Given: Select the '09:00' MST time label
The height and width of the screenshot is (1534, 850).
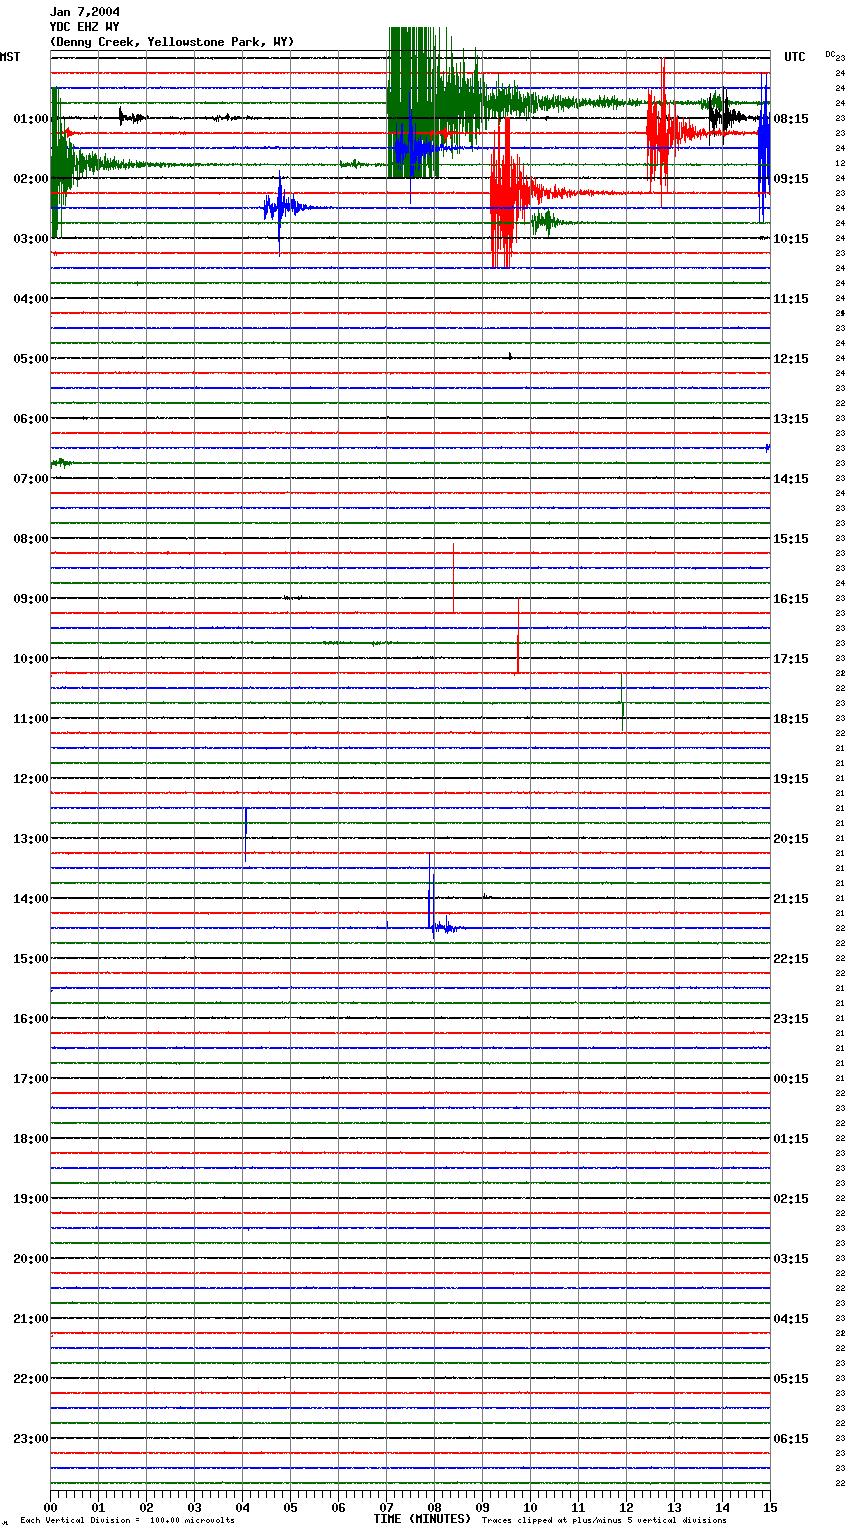Looking at the screenshot, I should (31, 599).
